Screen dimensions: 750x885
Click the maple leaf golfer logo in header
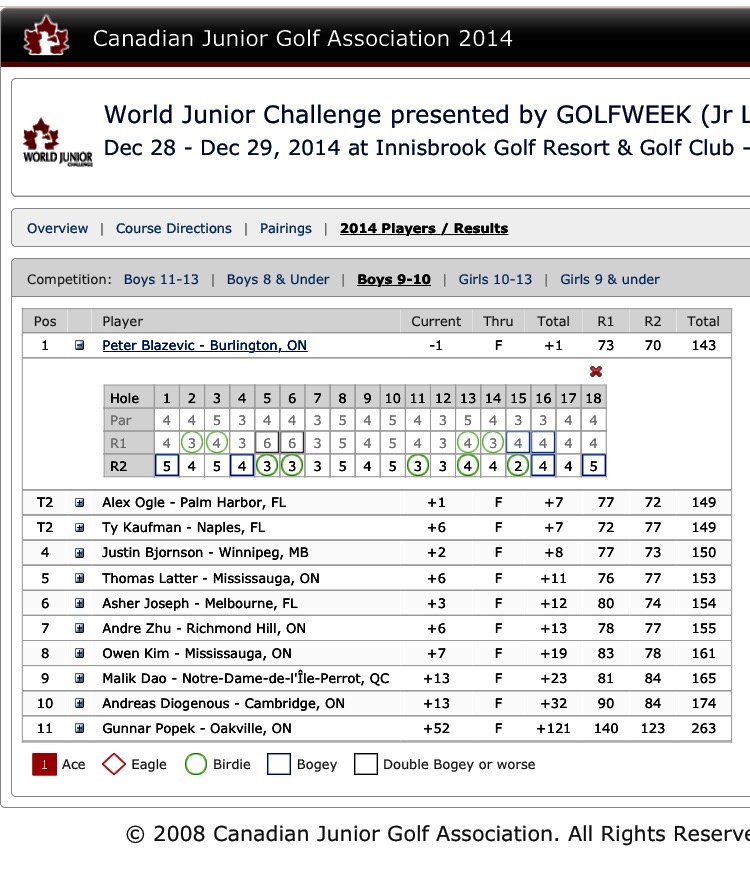click(x=42, y=37)
